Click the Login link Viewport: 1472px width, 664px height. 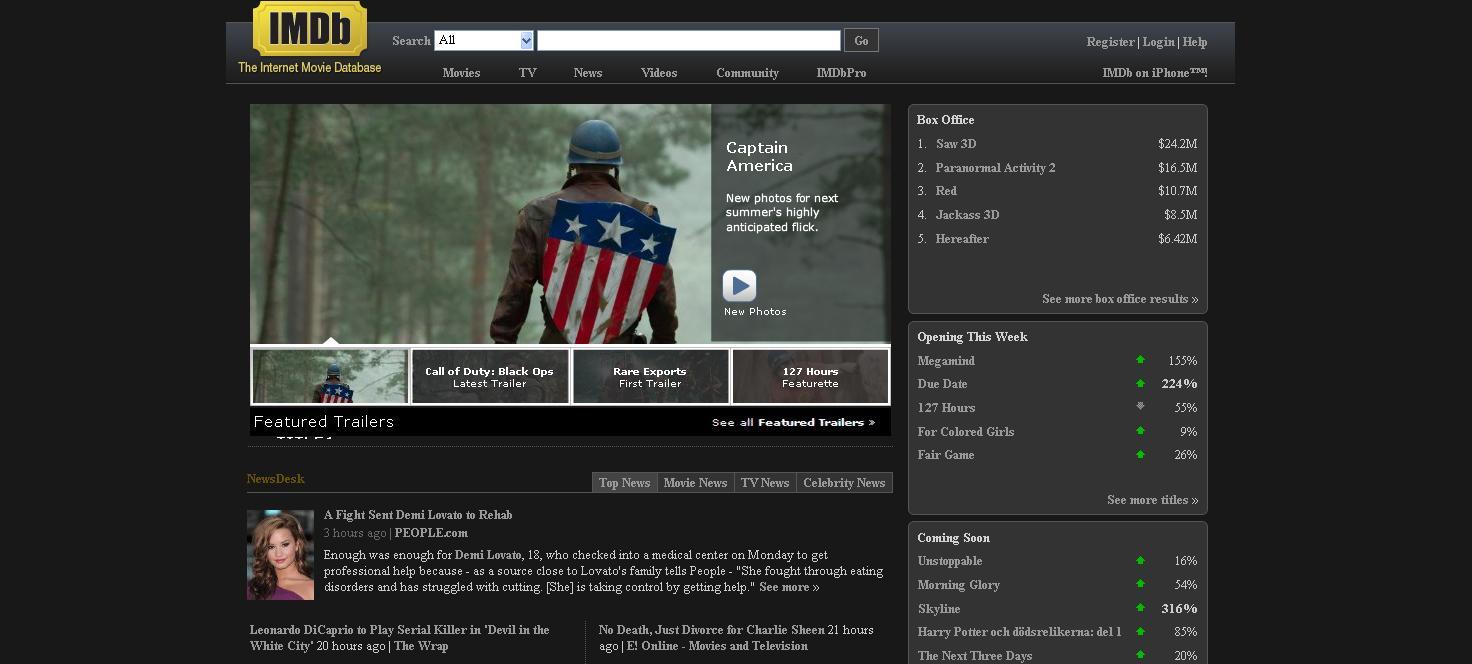1158,42
